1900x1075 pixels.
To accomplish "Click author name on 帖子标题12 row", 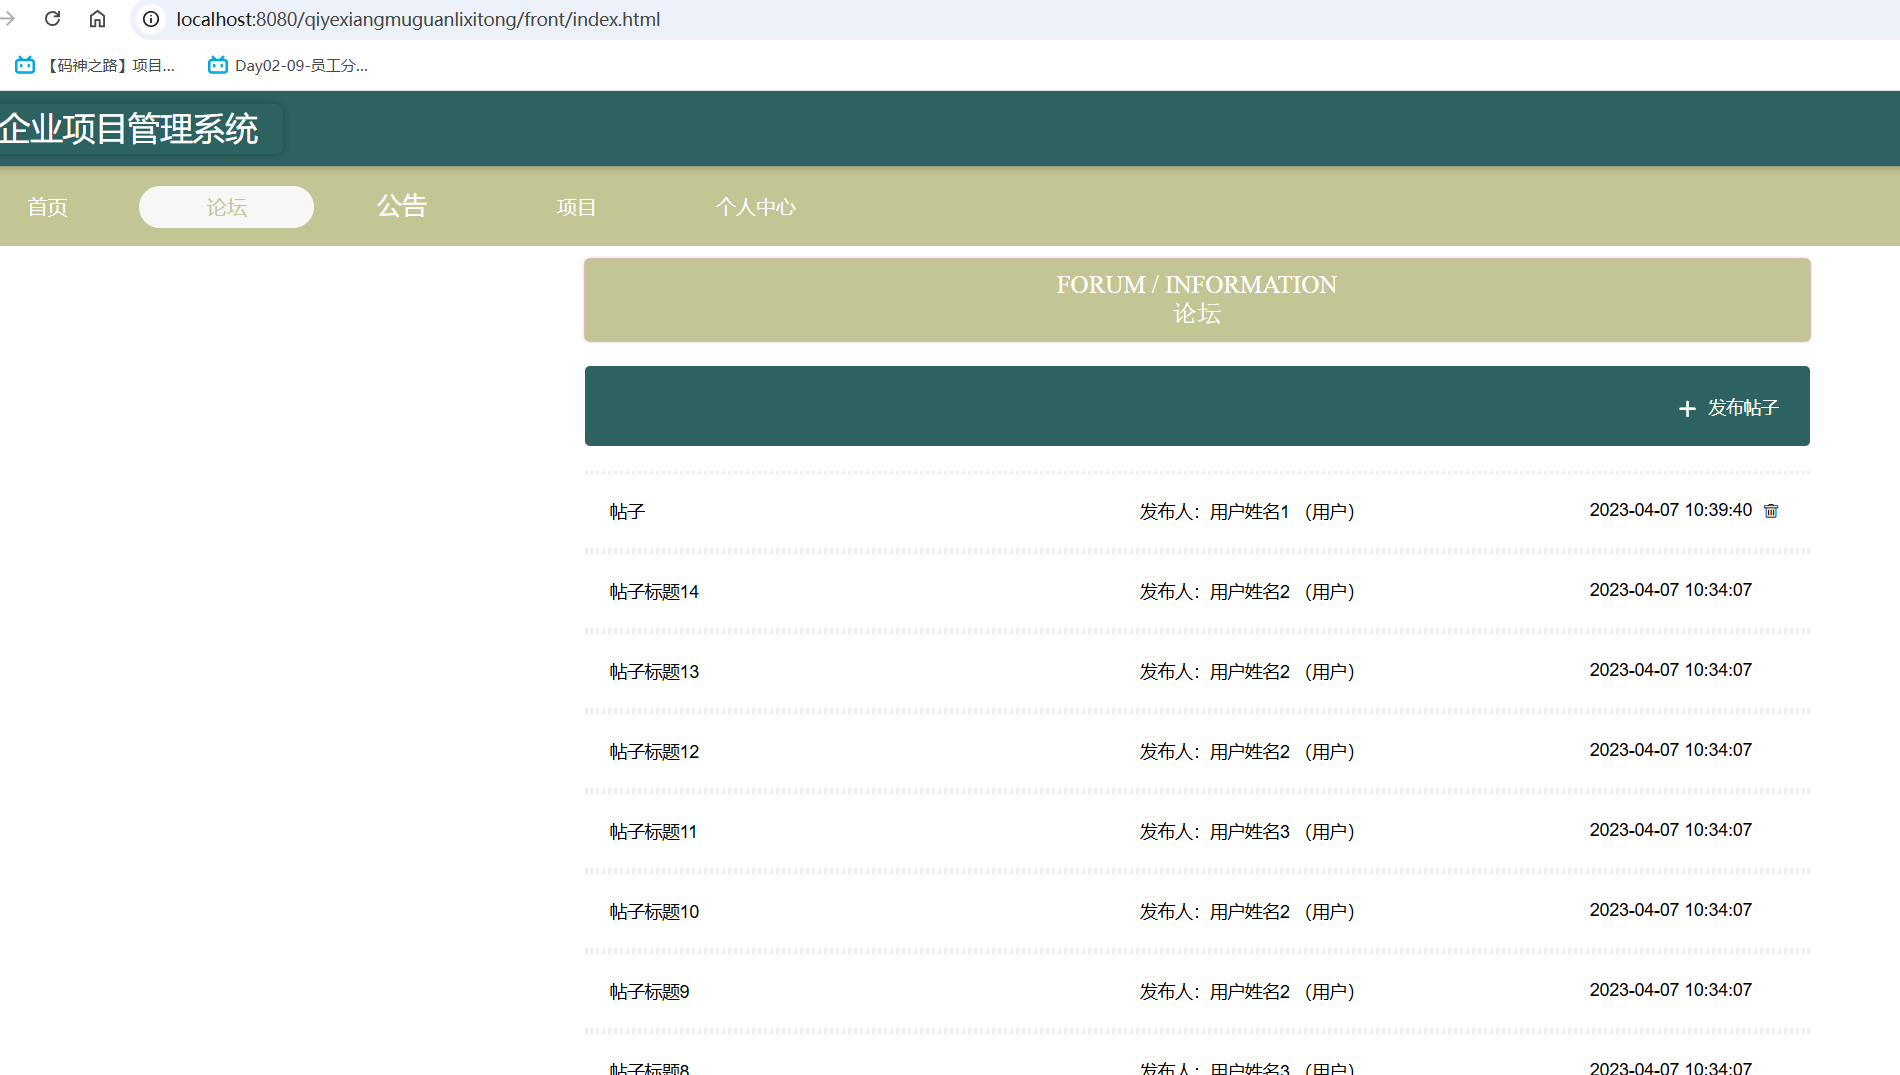I will tap(1250, 752).
